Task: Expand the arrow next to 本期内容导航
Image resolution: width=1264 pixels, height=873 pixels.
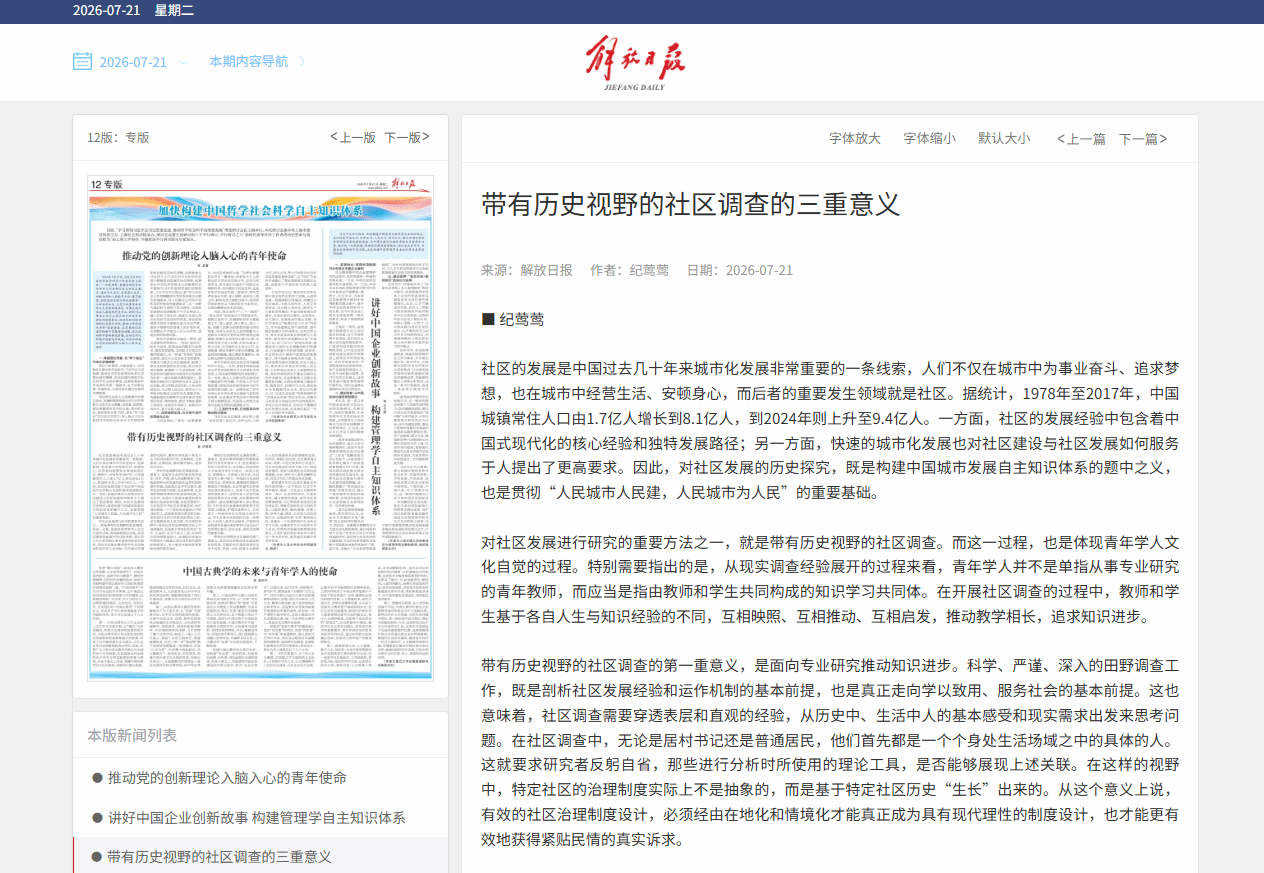Action: pyautogui.click(x=301, y=61)
